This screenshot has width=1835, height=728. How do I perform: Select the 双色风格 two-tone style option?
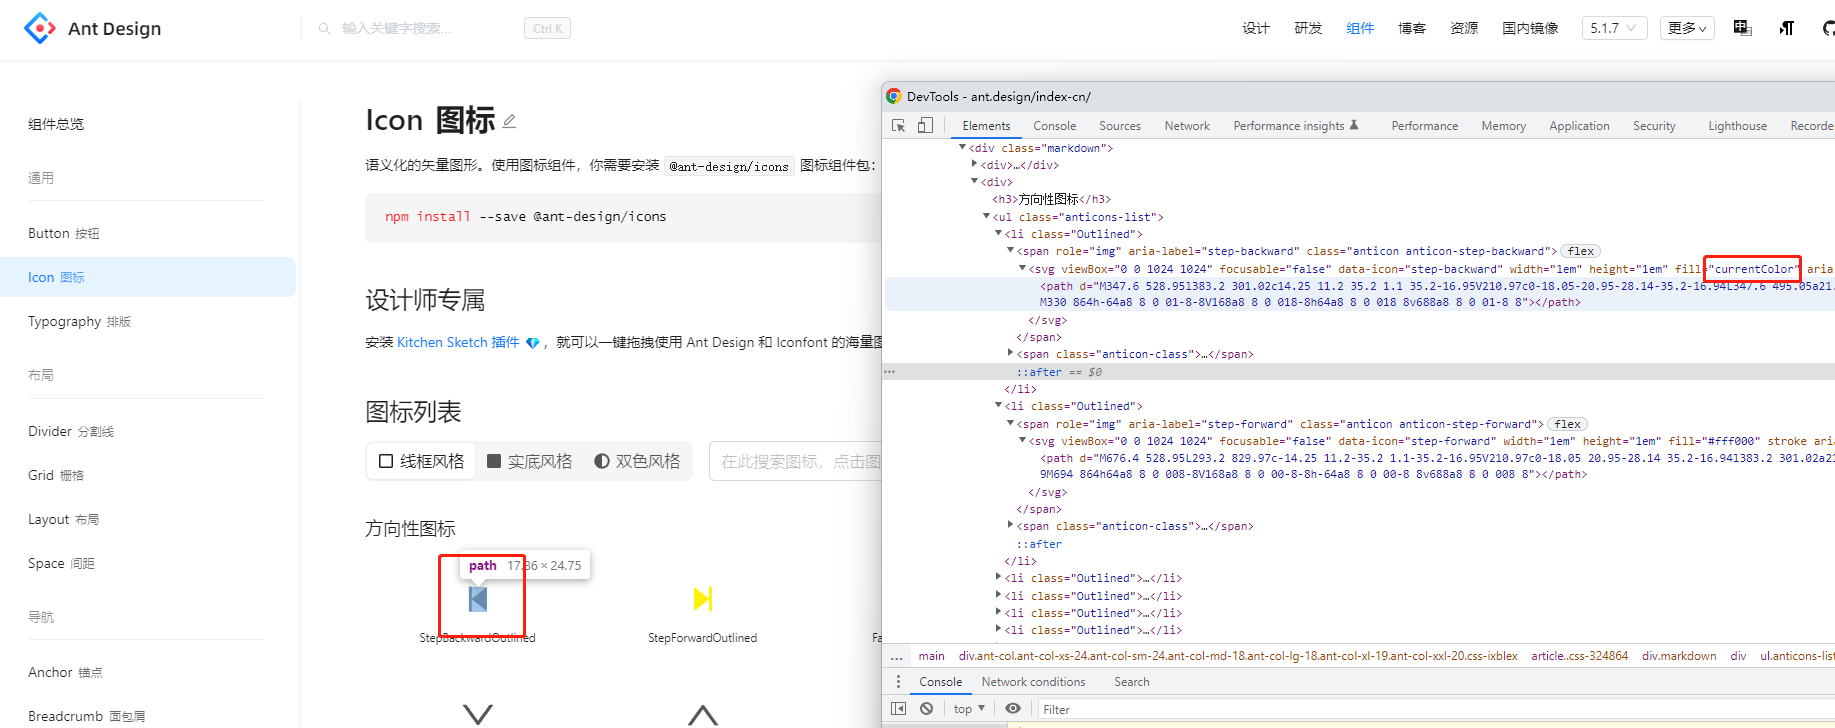[637, 461]
